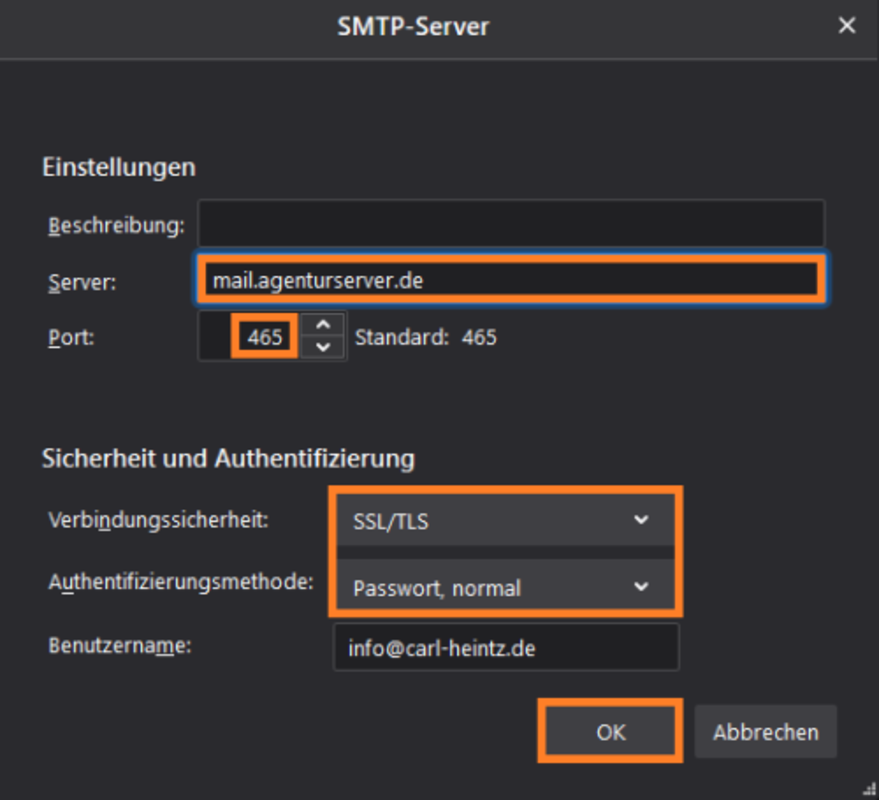Open the SSL/TLS connection security dropdown

505,521
